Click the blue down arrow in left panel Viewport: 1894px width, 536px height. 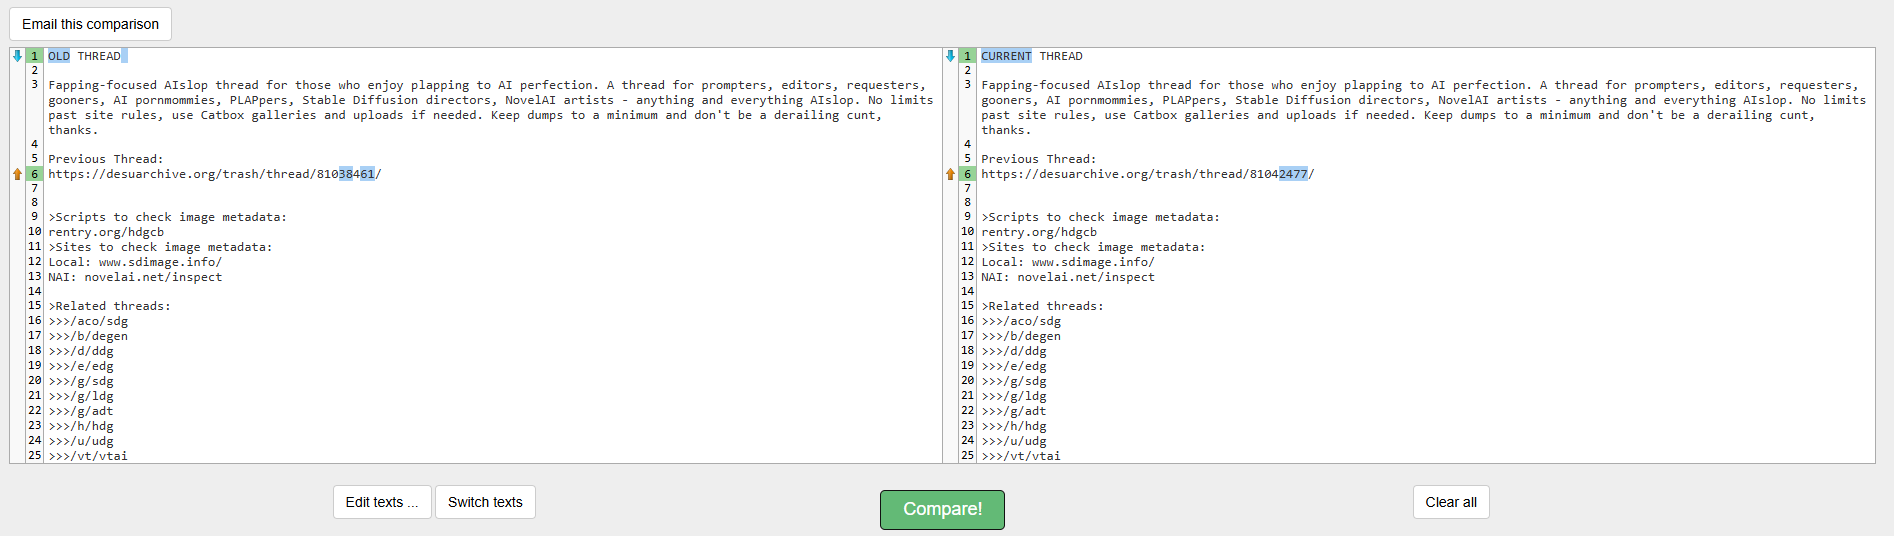[x=17, y=56]
